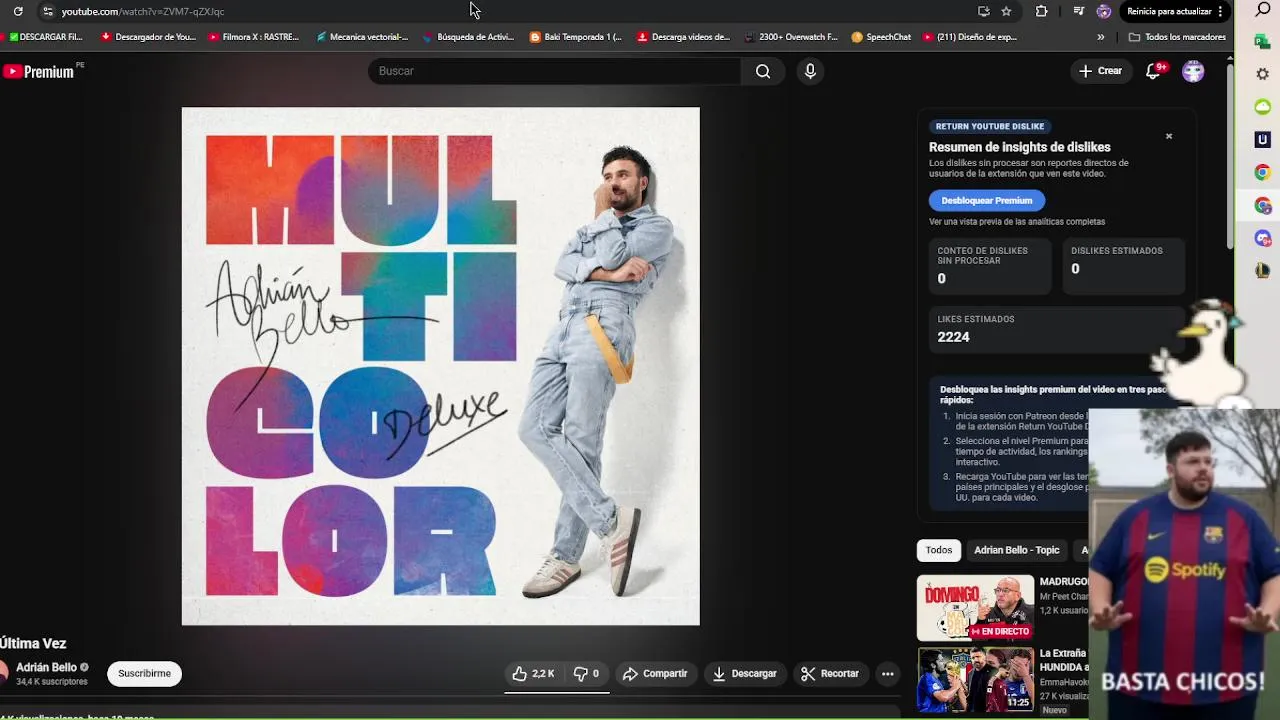Click the Multicolor Deluxe album artwork video
This screenshot has width=1280, height=720.
coord(441,366)
